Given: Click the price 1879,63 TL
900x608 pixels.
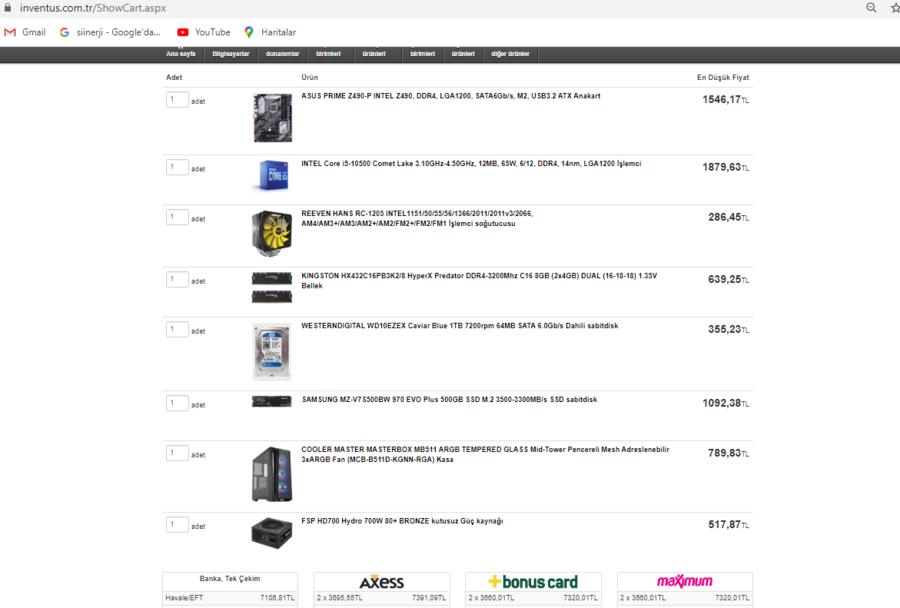Looking at the screenshot, I should [726, 167].
